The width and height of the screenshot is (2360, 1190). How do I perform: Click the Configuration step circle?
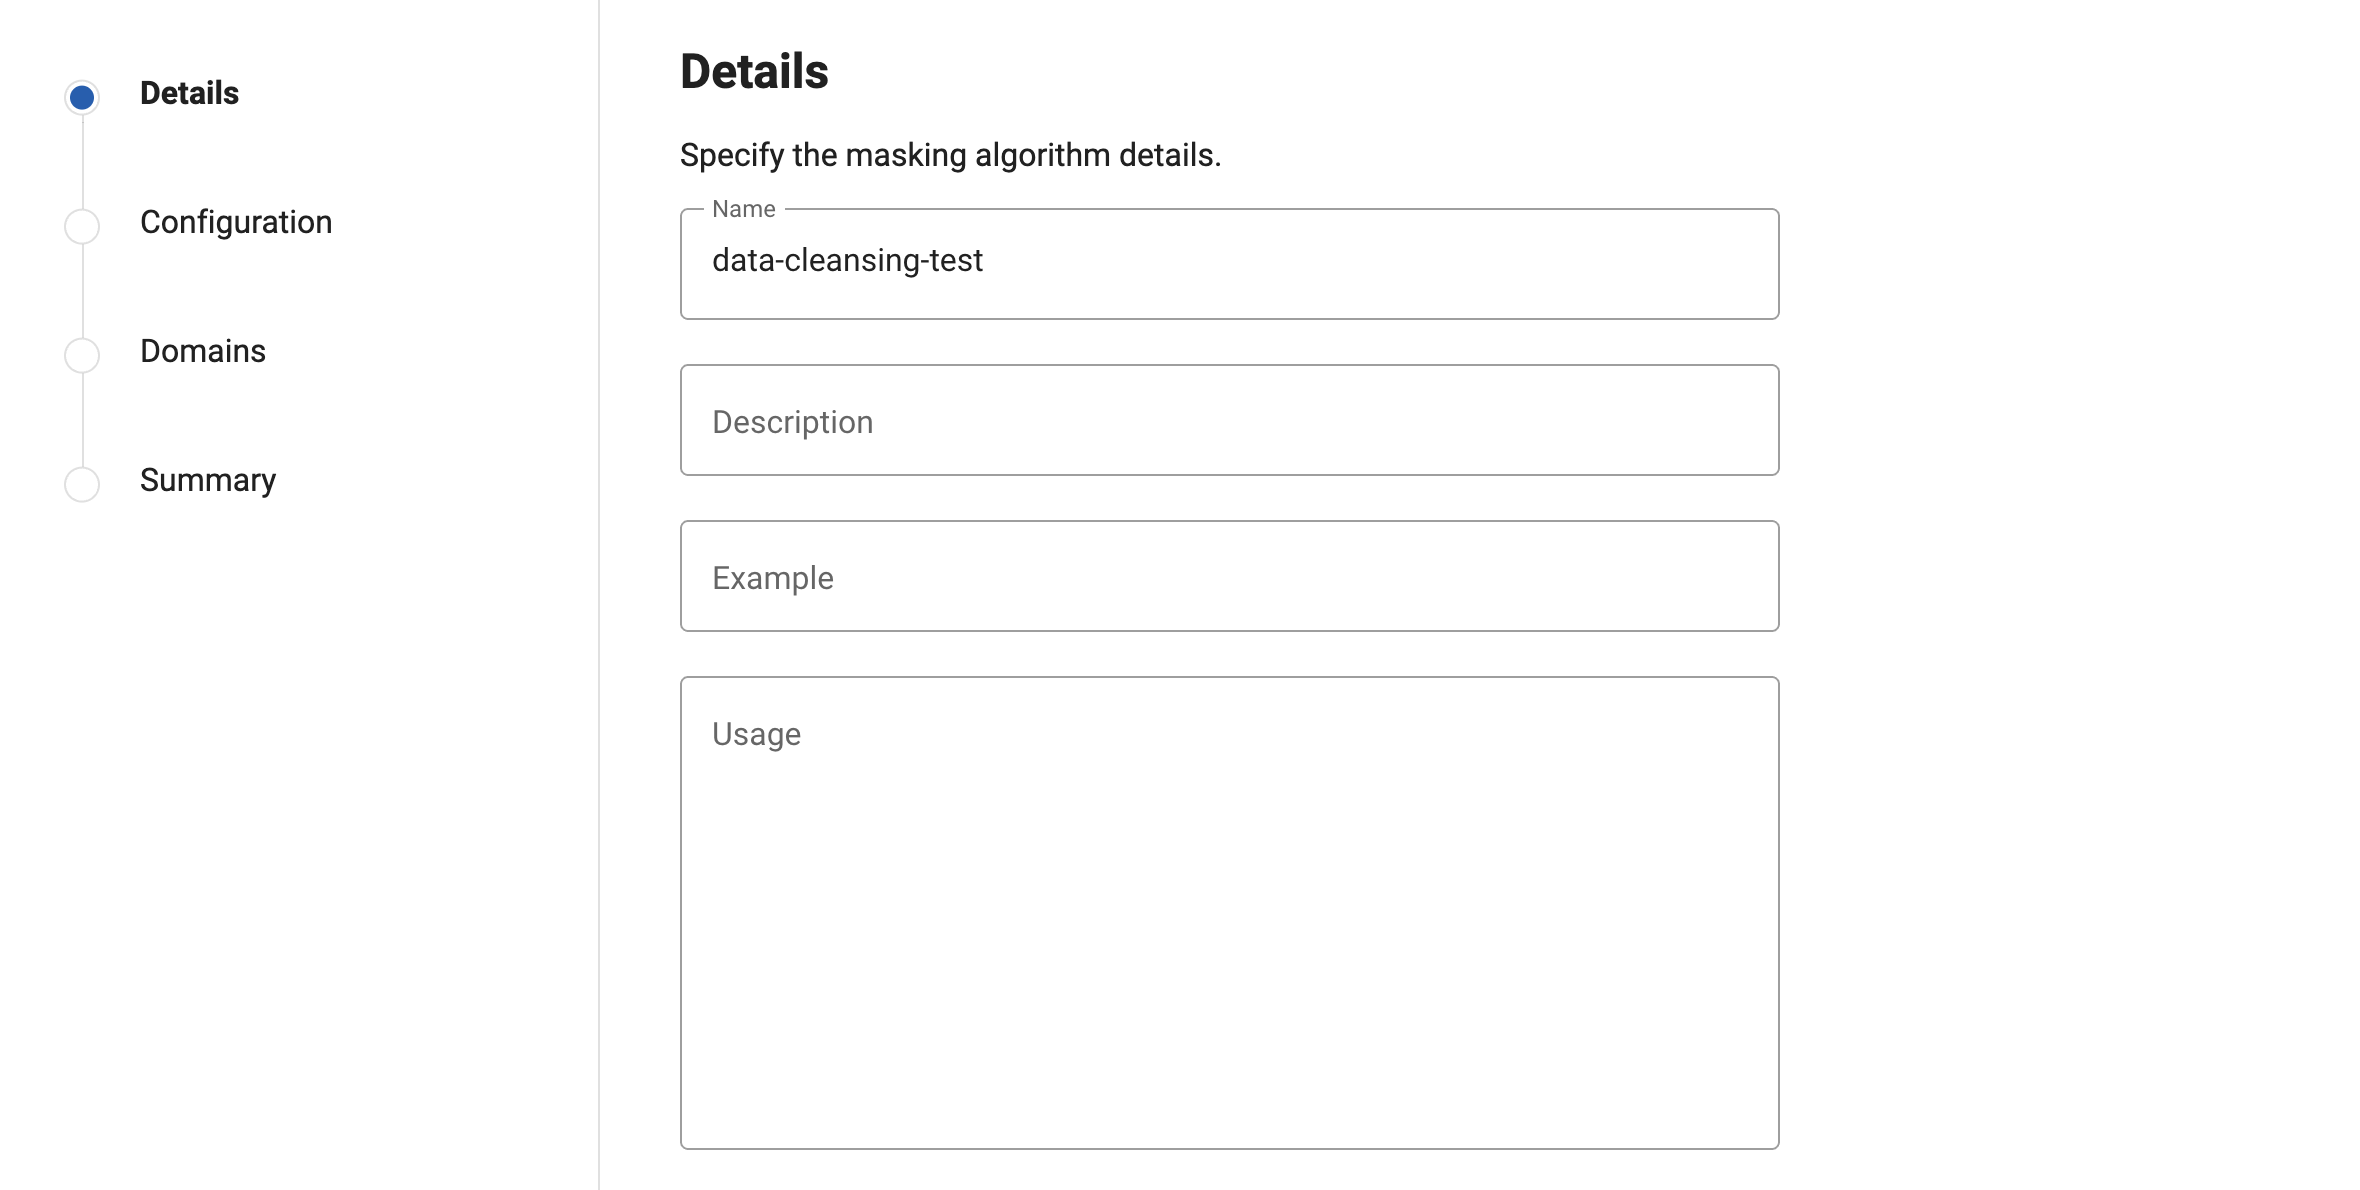coord(82,226)
